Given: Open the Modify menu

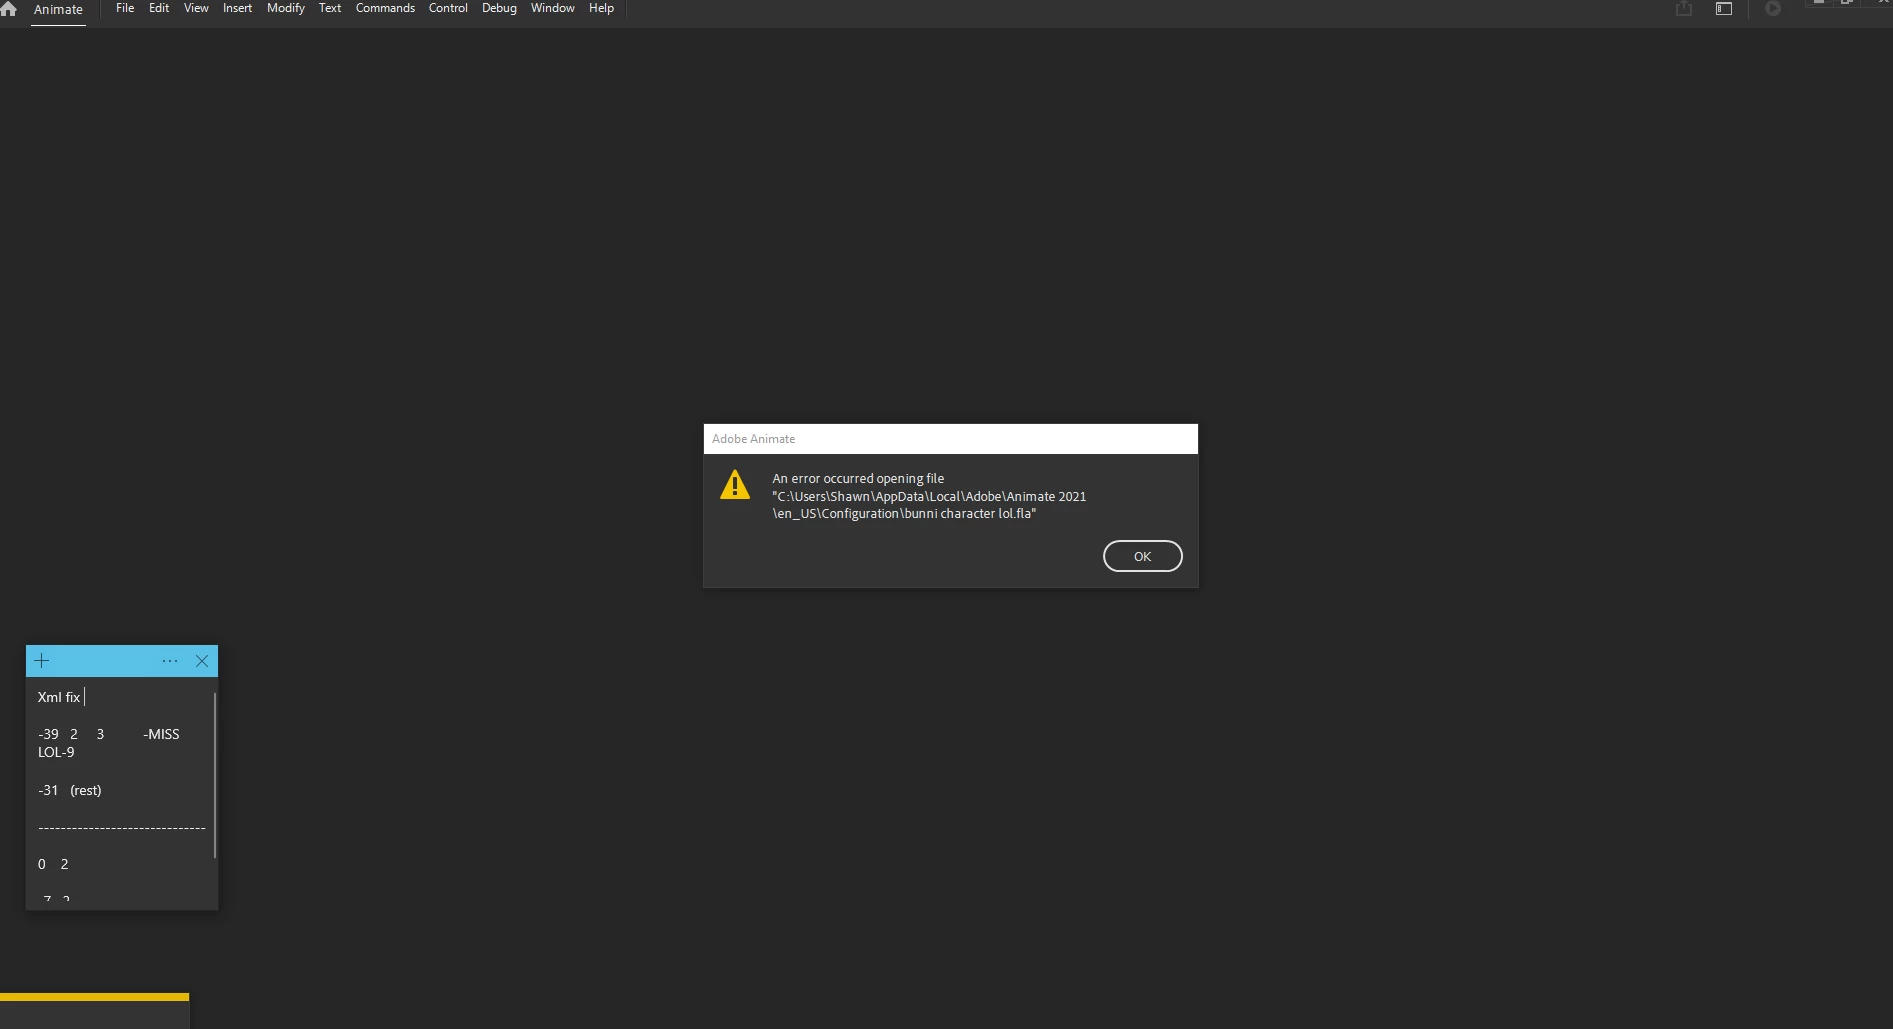Looking at the screenshot, I should pyautogui.click(x=286, y=8).
